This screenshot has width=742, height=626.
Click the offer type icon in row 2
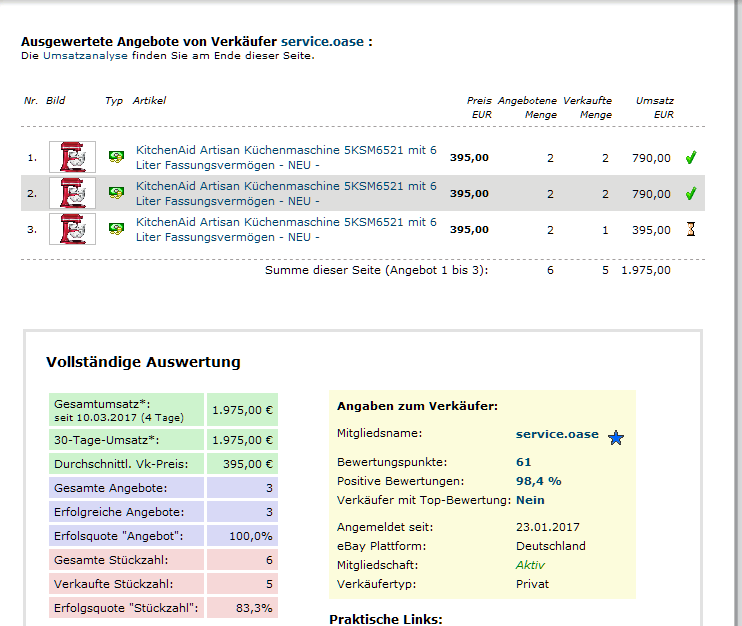116,193
